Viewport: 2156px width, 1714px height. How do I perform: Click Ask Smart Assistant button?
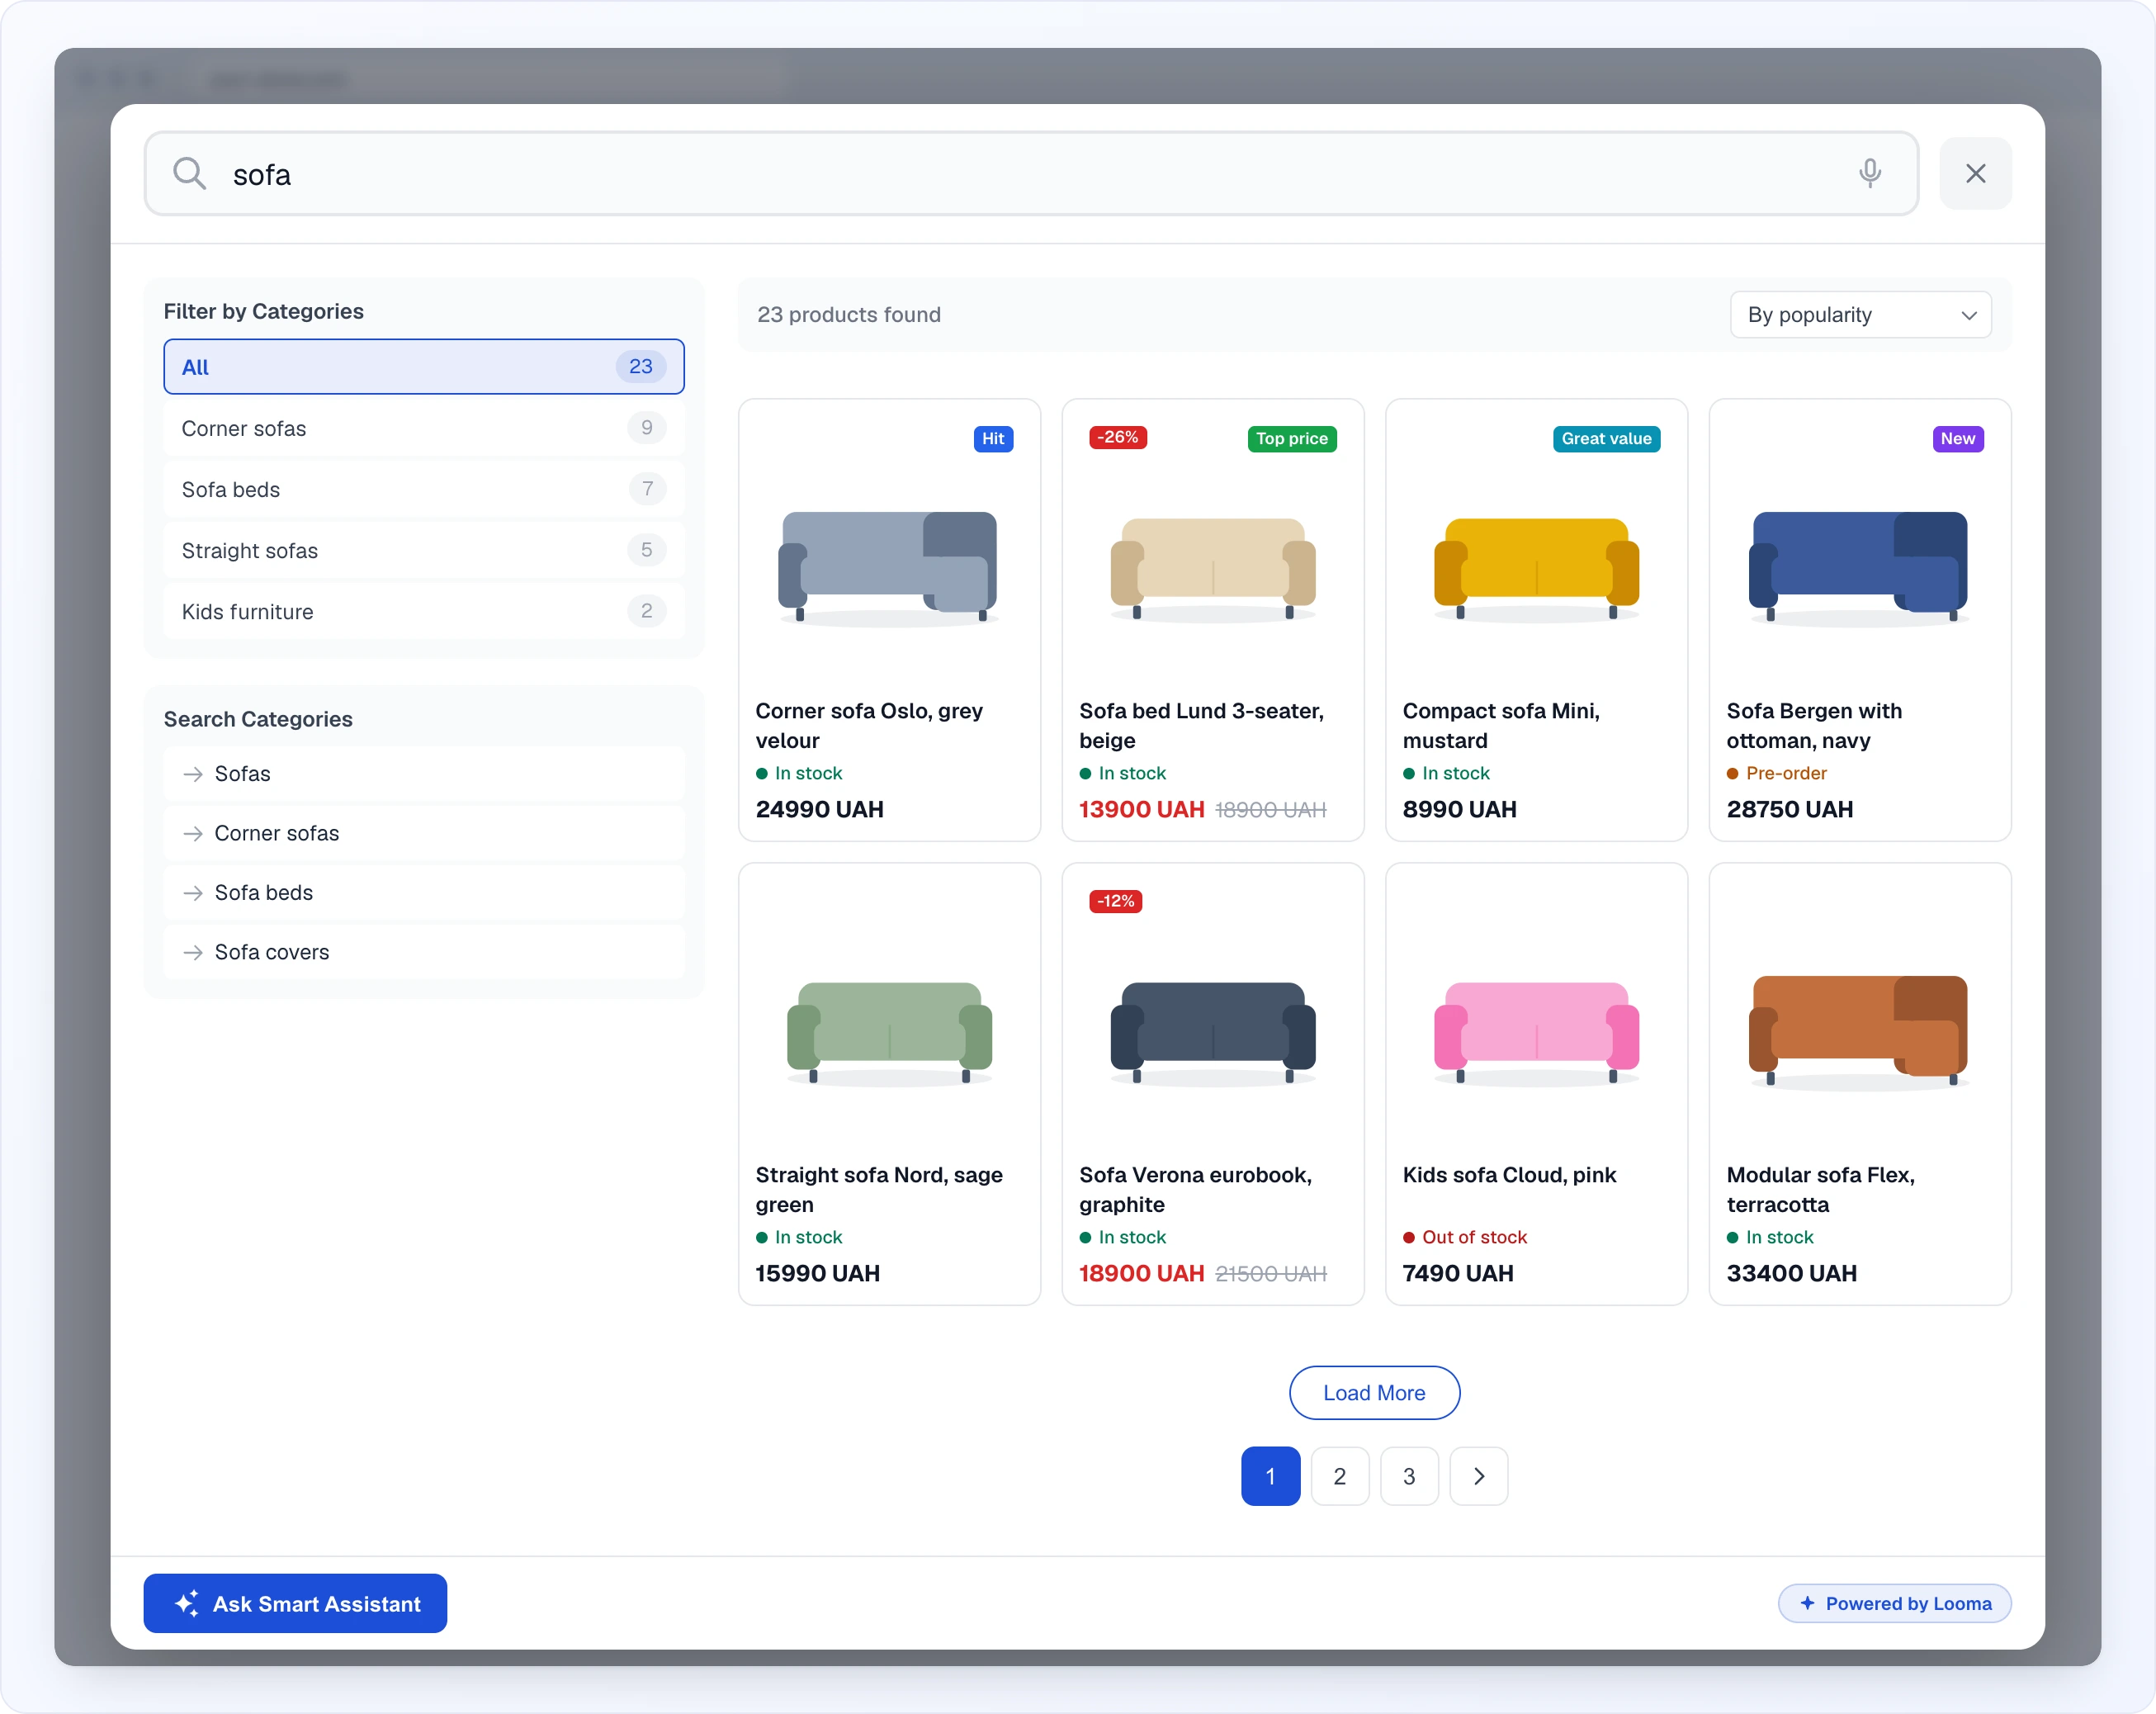(295, 1603)
